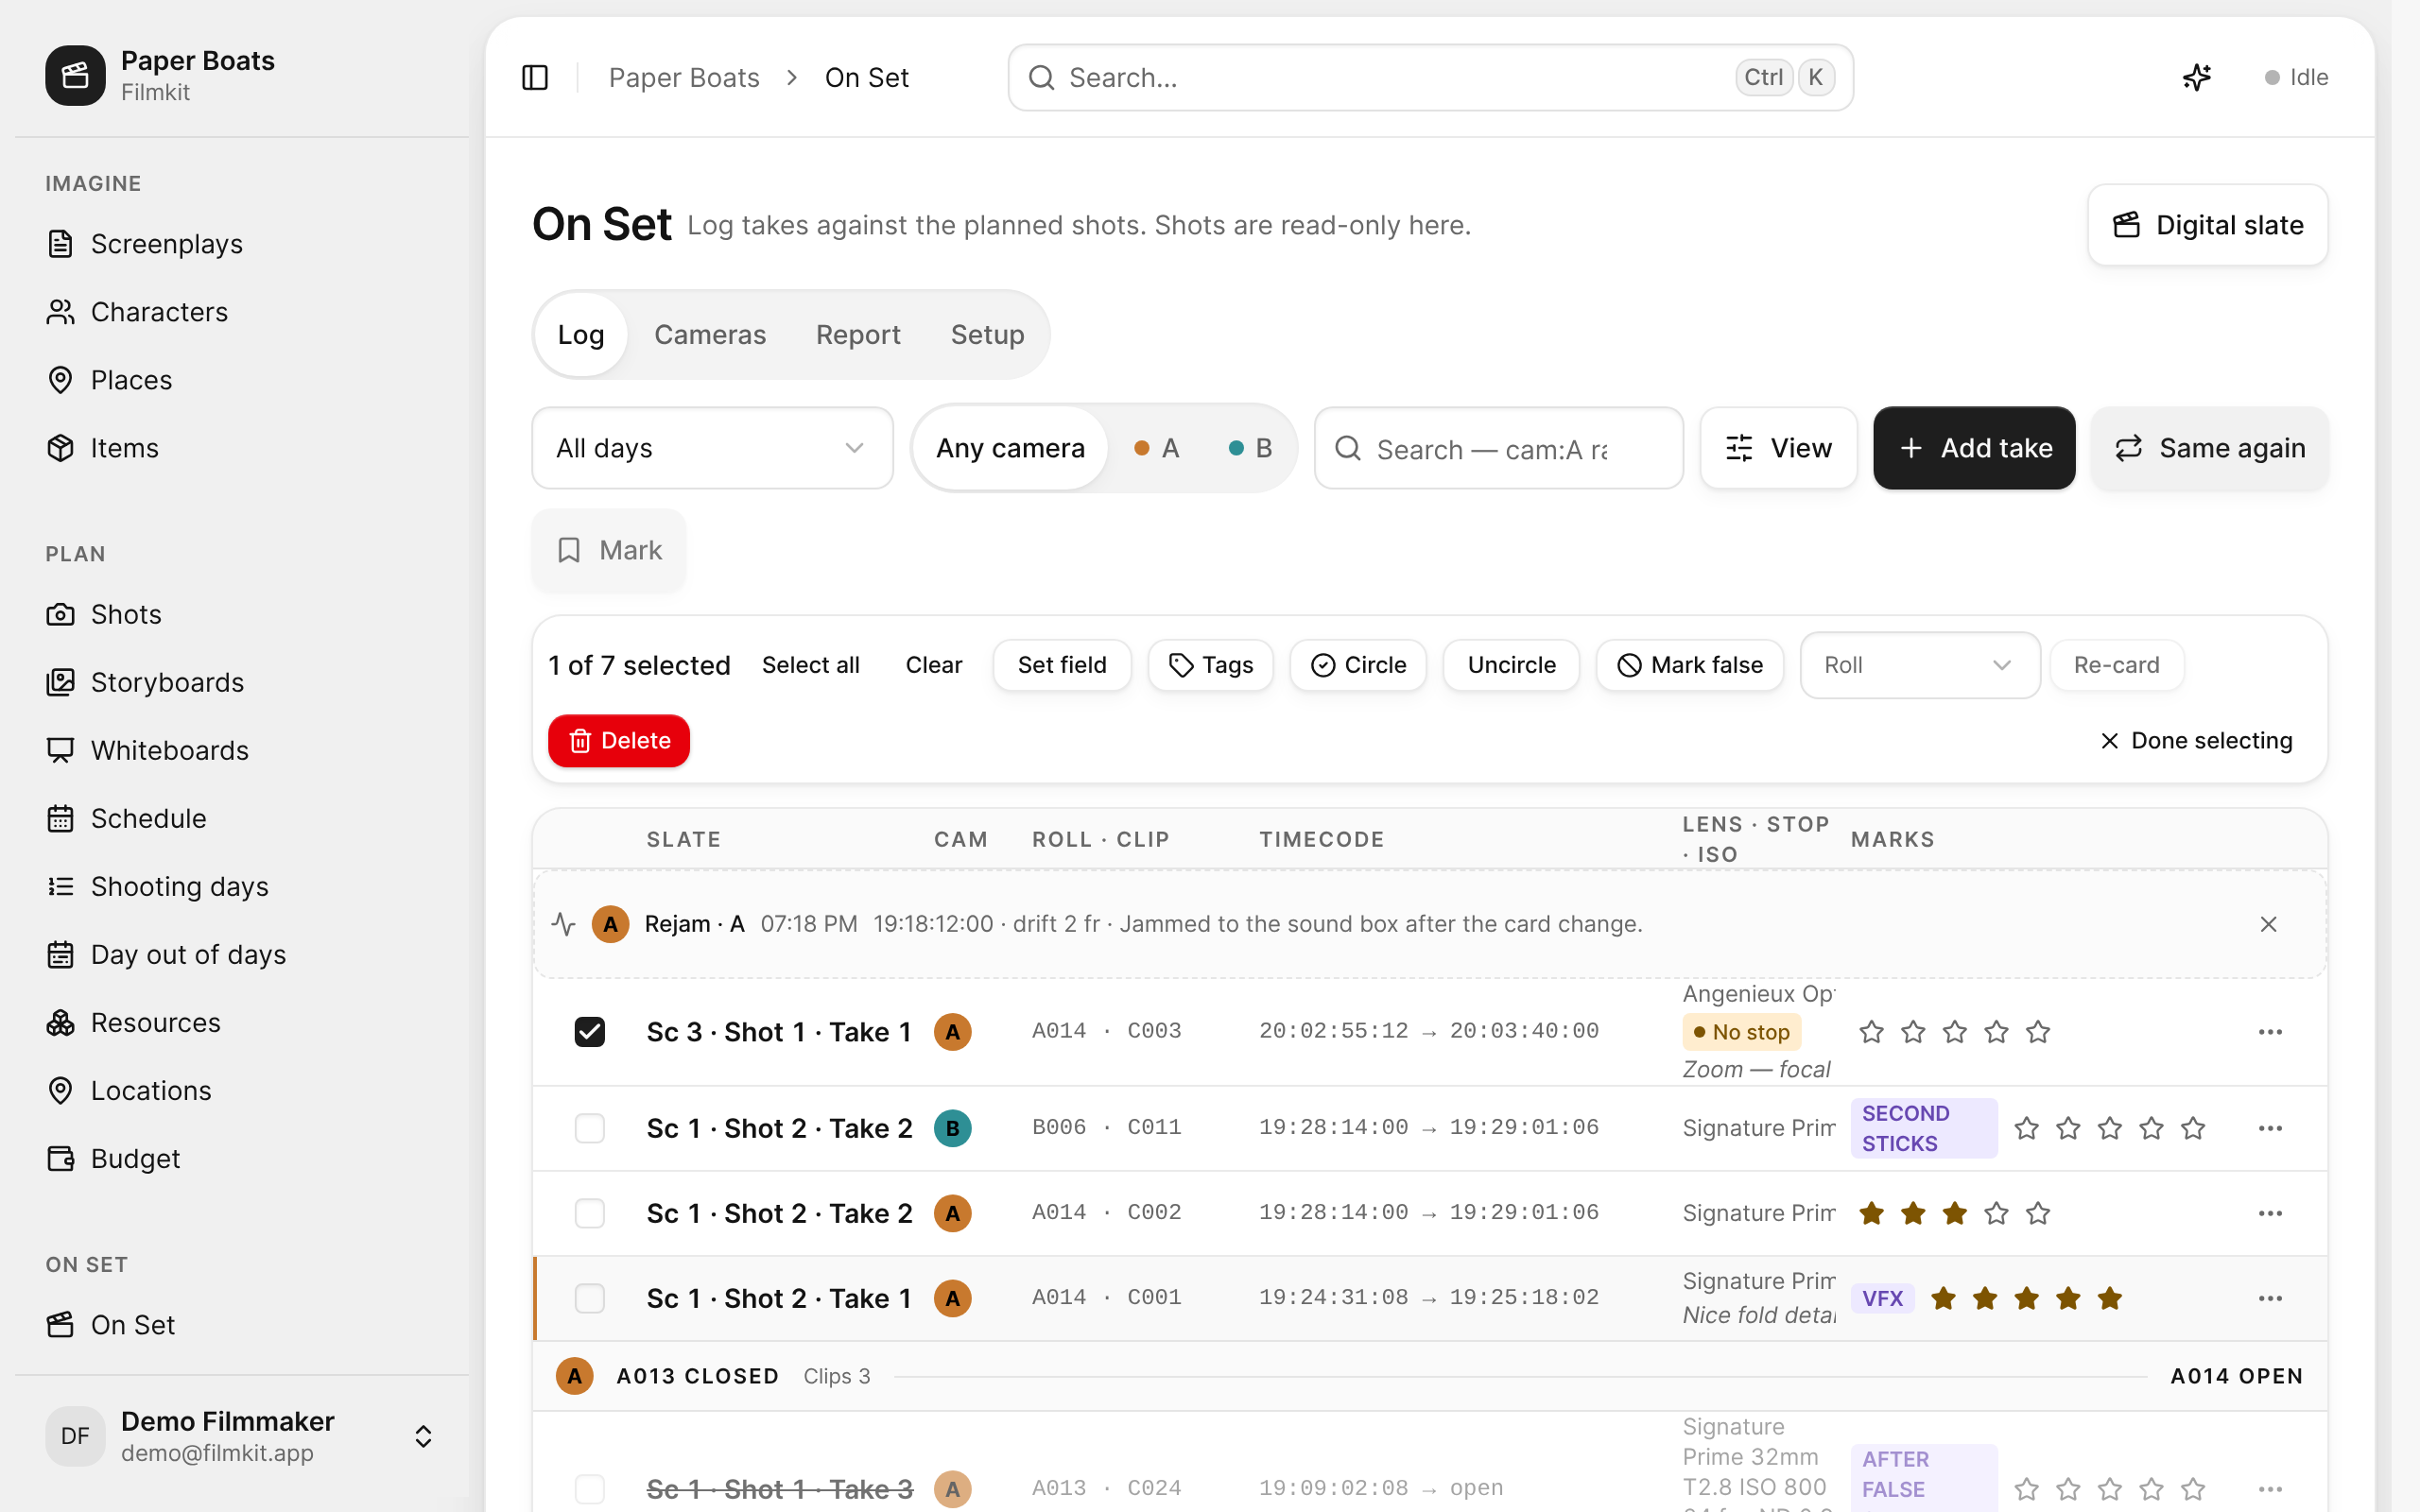Check the Sc 1 Shot 2 Take 1 checkbox
2420x1512 pixels.
[590, 1298]
